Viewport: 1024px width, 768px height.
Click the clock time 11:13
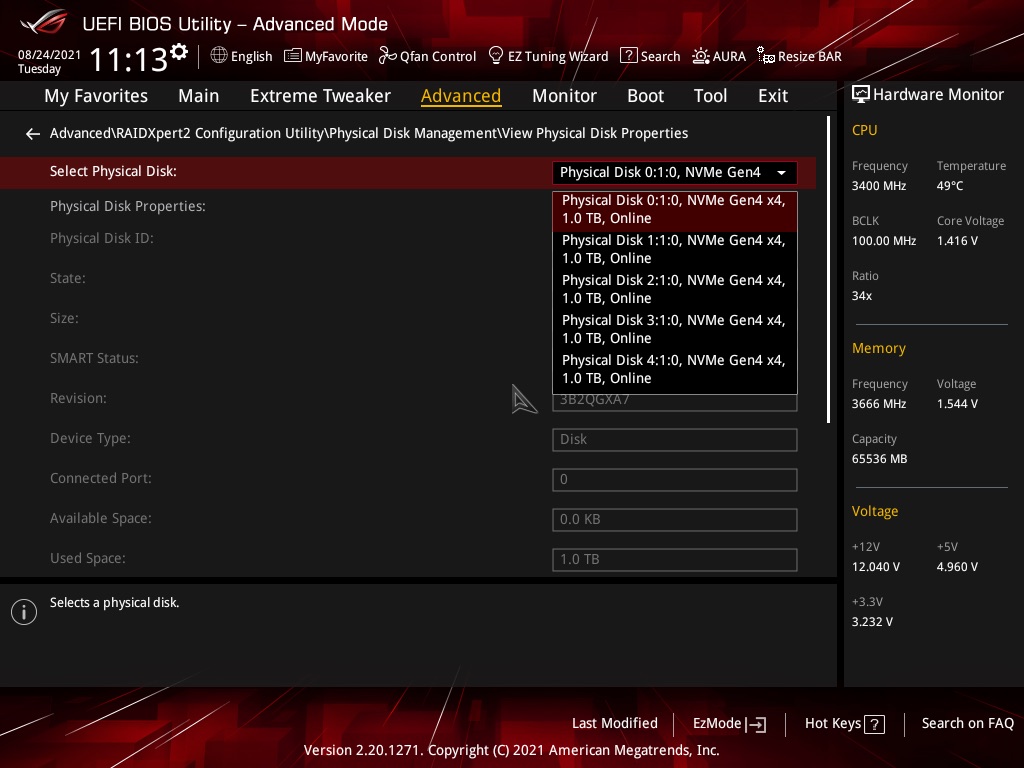(128, 60)
